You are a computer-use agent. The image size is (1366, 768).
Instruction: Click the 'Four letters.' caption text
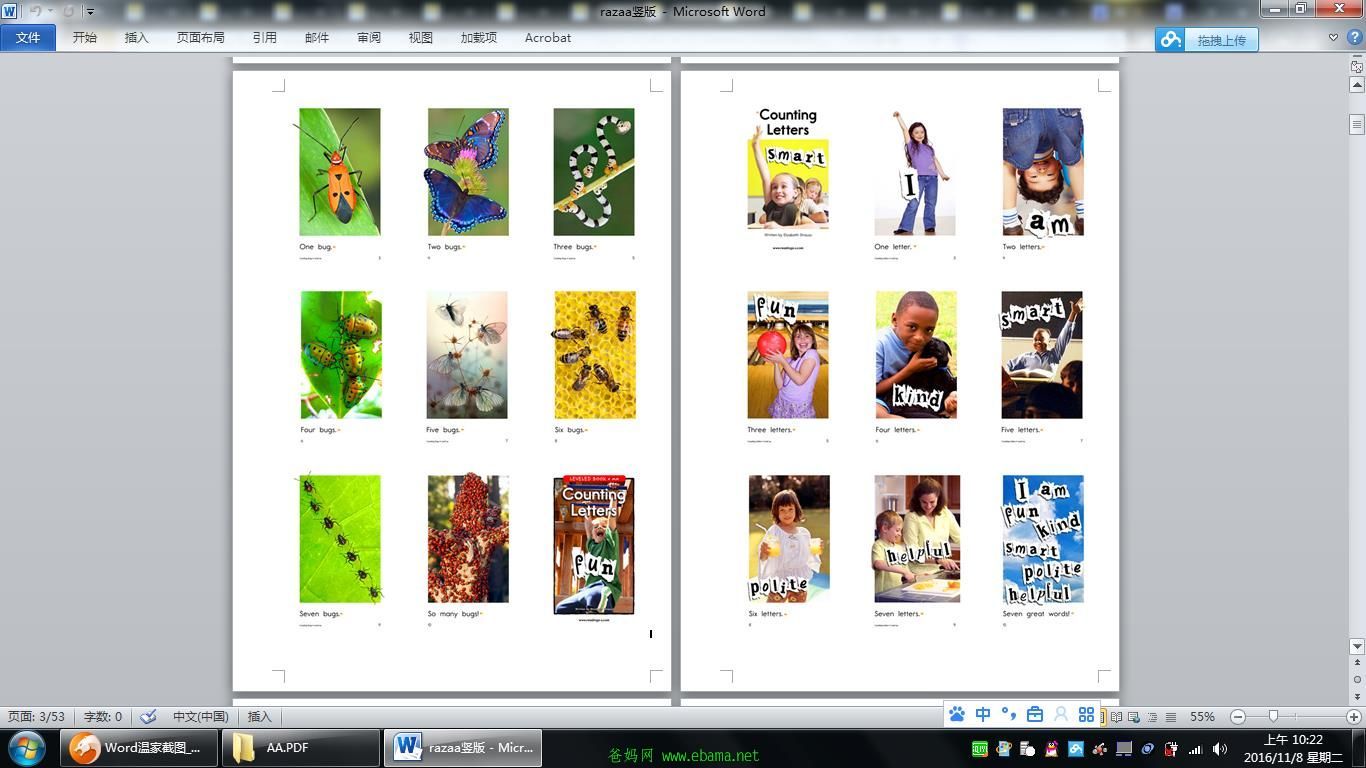tap(896, 430)
